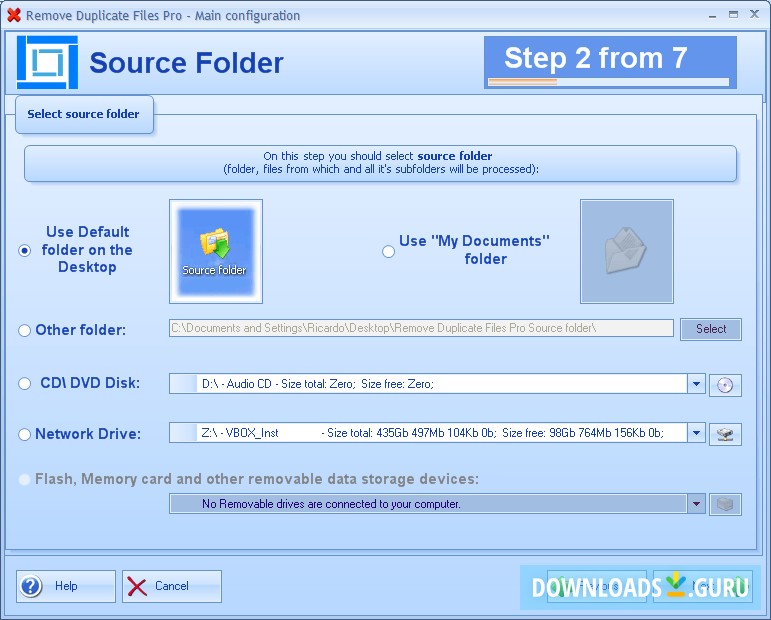Click the My Documents folder image tile
Image resolution: width=771 pixels, height=620 pixels.
(x=626, y=251)
